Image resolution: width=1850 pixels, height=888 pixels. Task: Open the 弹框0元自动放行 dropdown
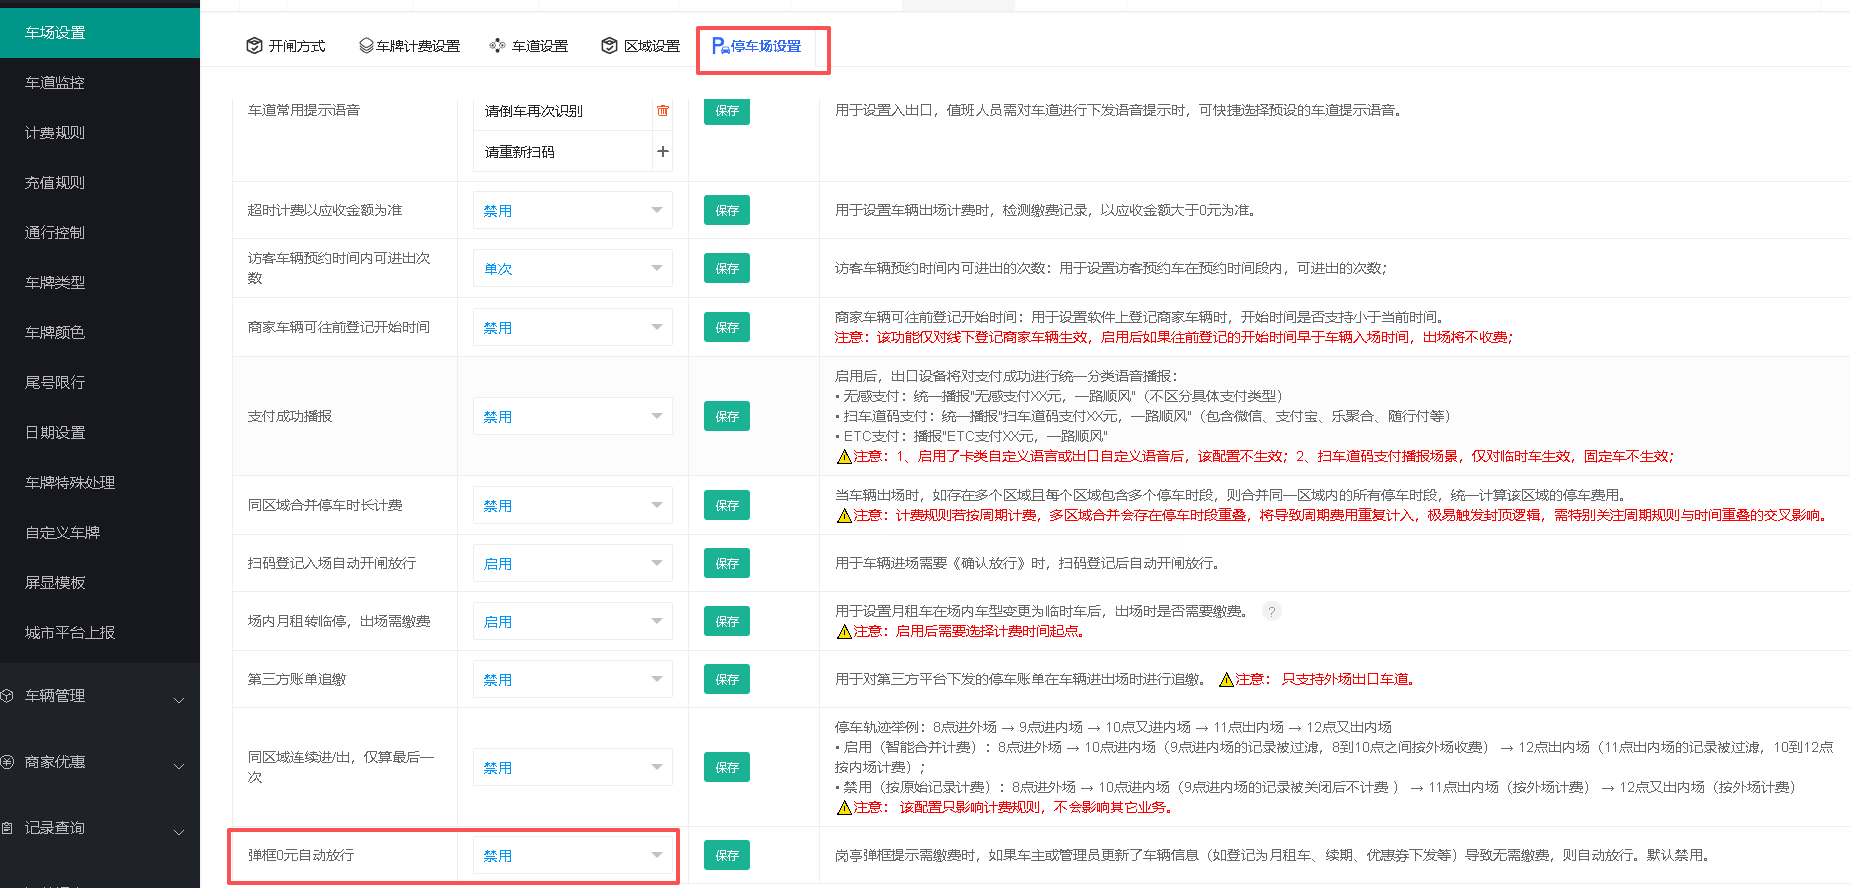573,855
